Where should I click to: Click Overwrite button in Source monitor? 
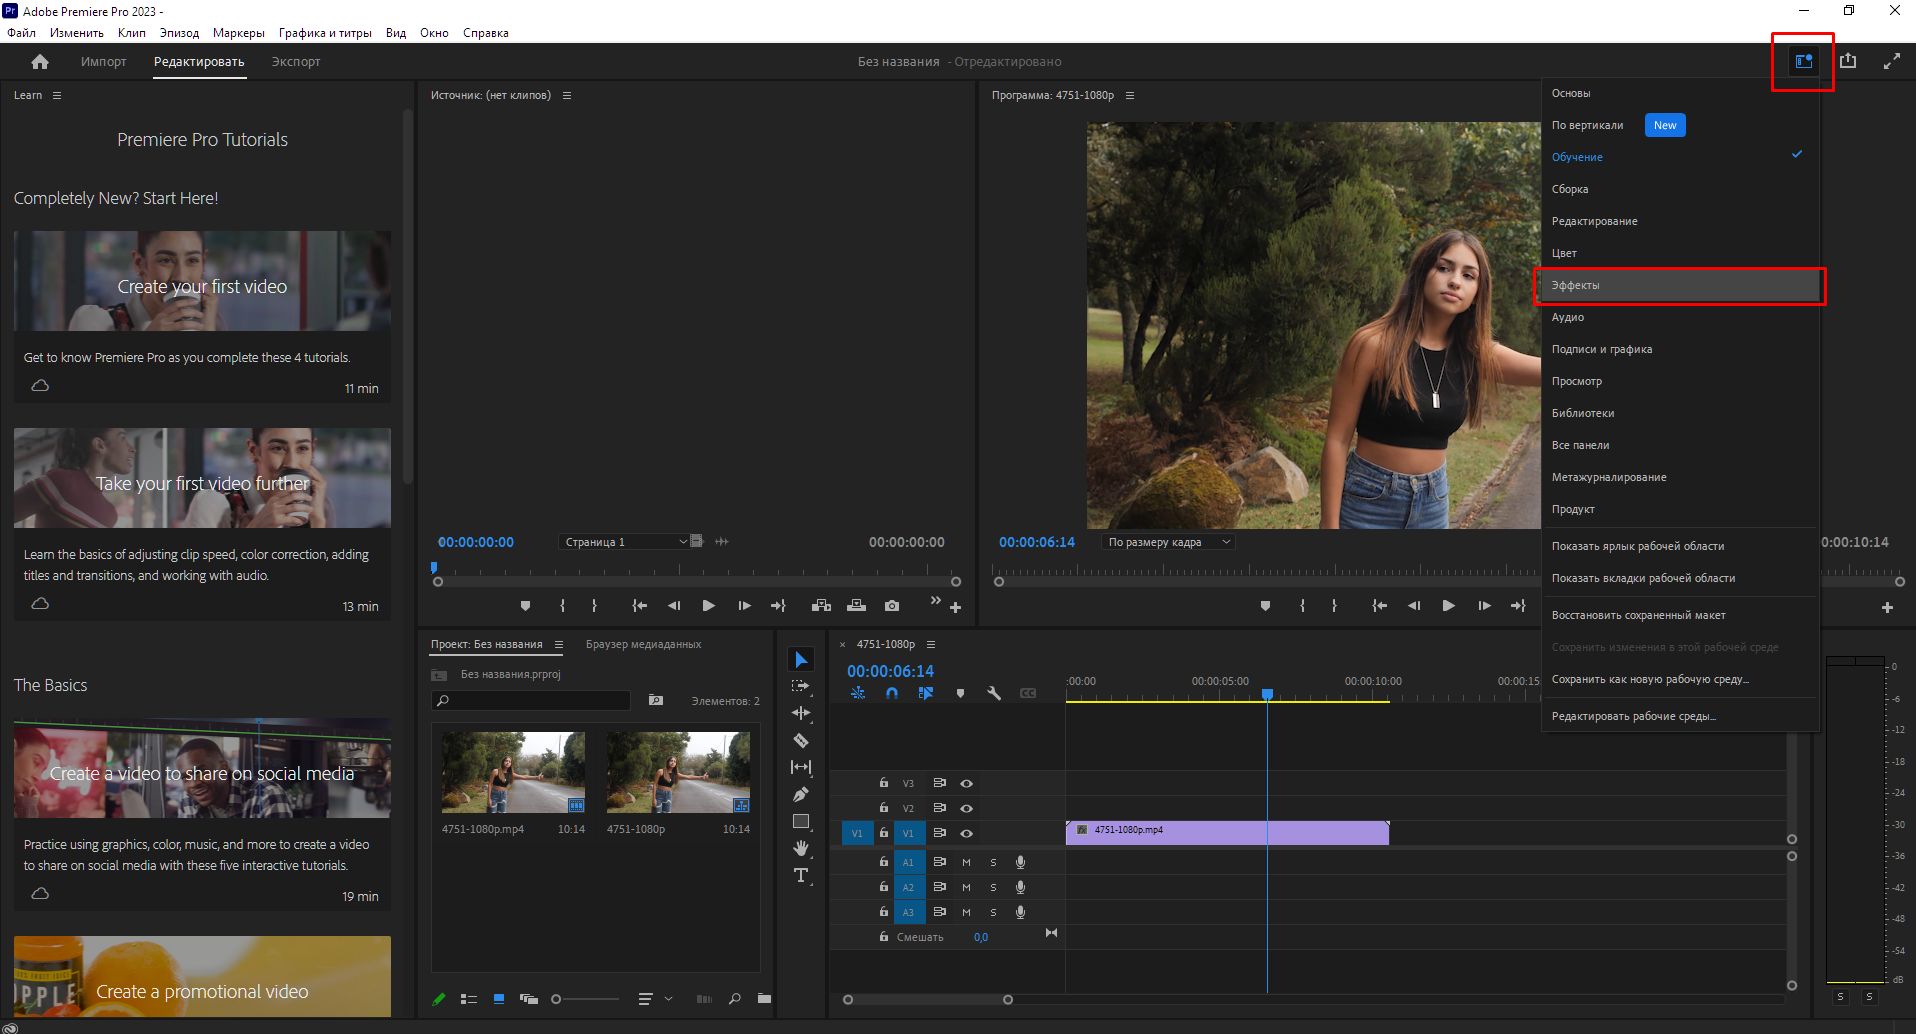click(856, 605)
